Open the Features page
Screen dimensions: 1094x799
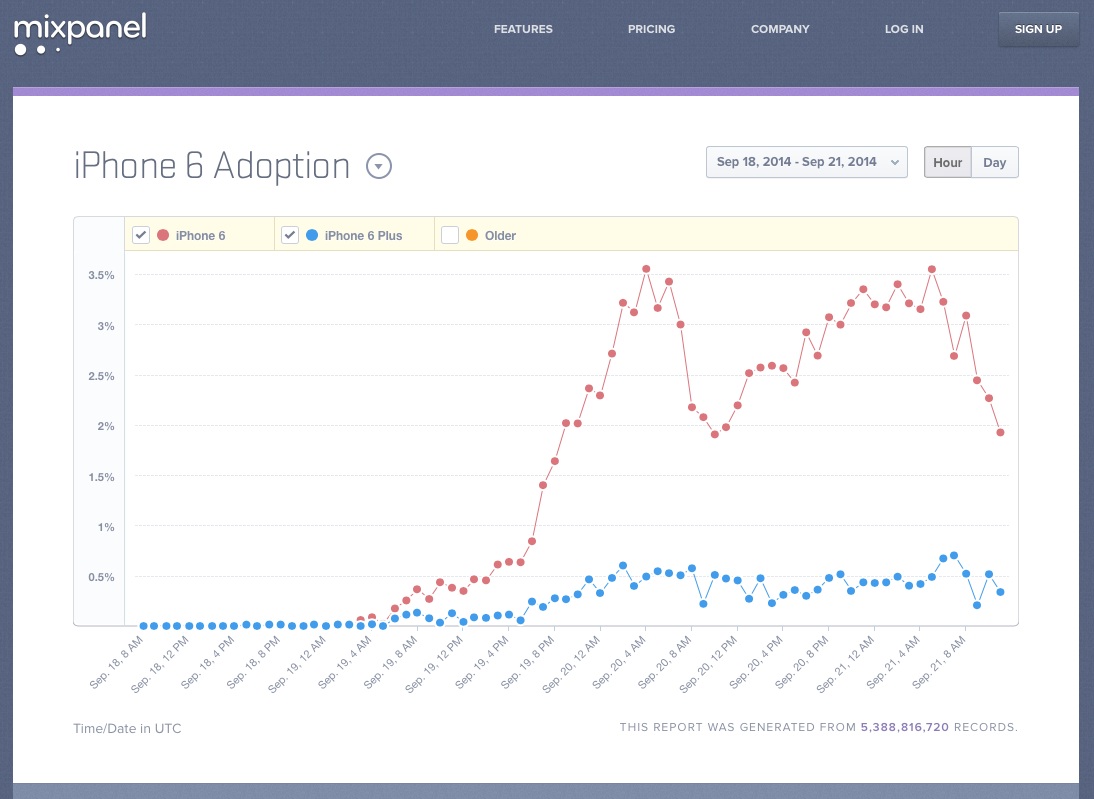pyautogui.click(x=523, y=29)
